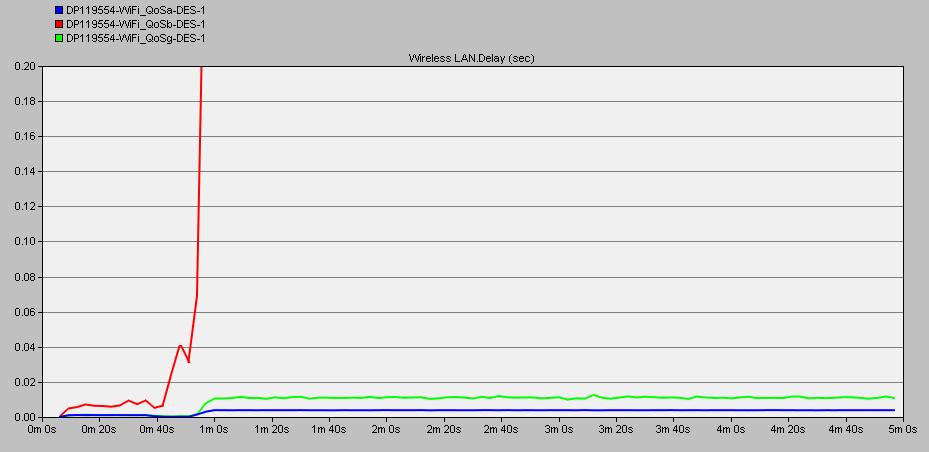Click the Wireless LAN.Delay (sec) chart title
The image size is (929, 452).
(x=472, y=58)
